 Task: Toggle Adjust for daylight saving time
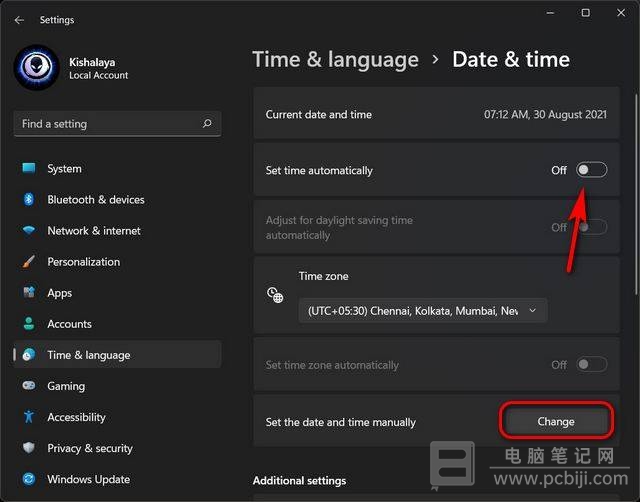click(591, 227)
